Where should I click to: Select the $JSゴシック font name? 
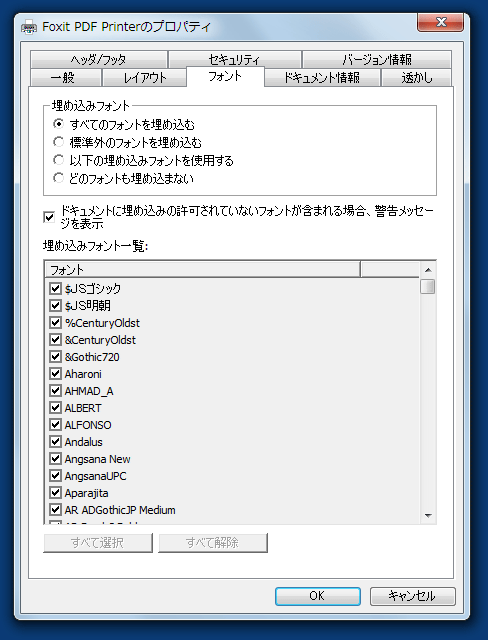pos(93,289)
